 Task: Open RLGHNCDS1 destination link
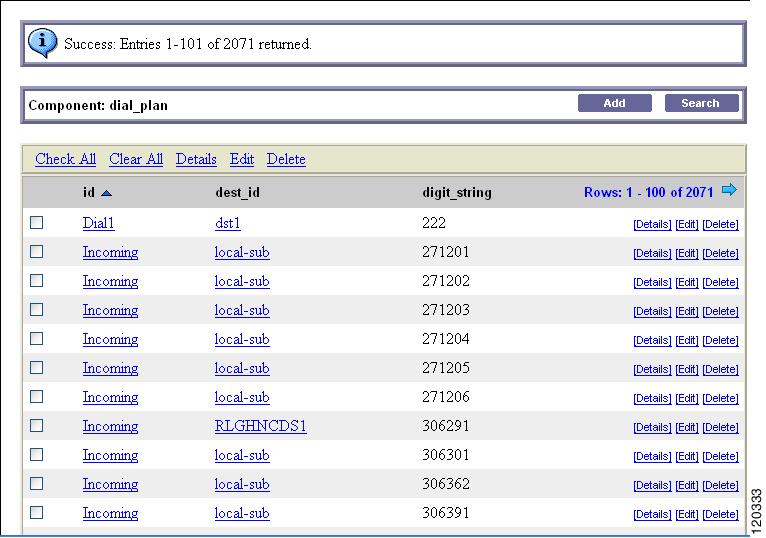click(x=260, y=426)
